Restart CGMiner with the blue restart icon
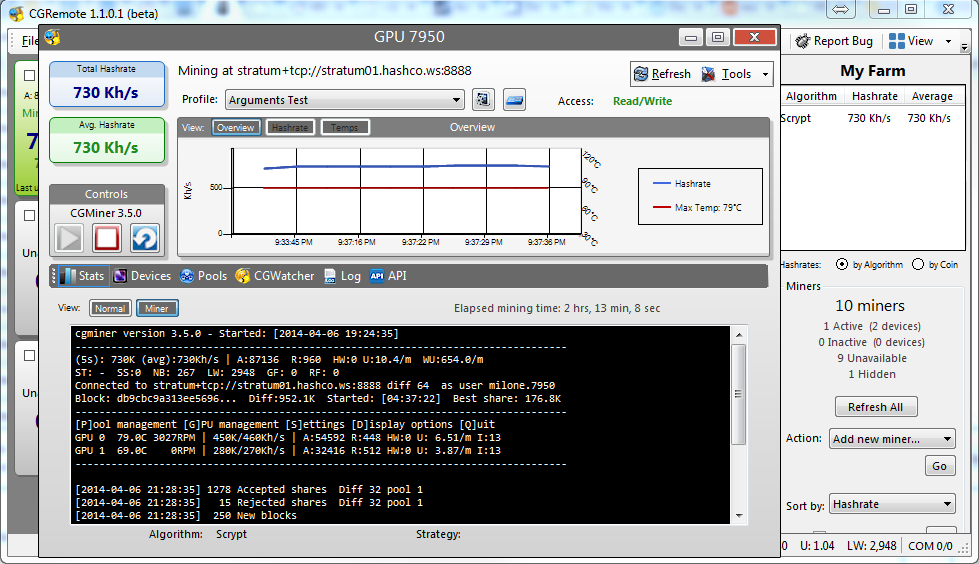The width and height of the screenshot is (979, 564). coord(145,238)
